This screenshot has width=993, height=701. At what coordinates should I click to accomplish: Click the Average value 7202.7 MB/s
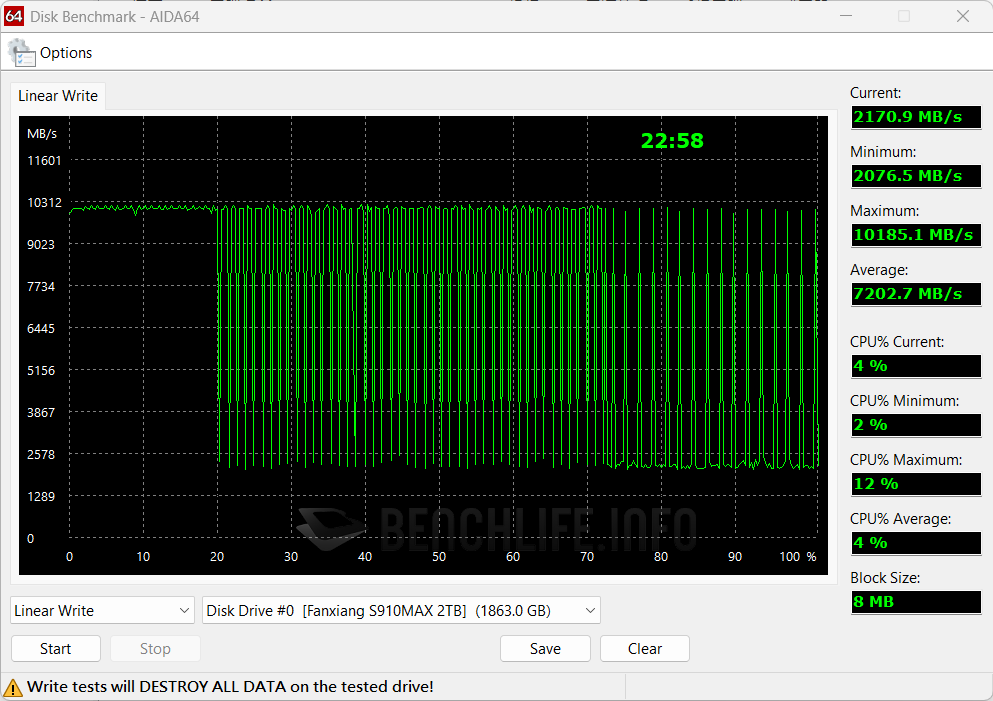click(x=916, y=294)
